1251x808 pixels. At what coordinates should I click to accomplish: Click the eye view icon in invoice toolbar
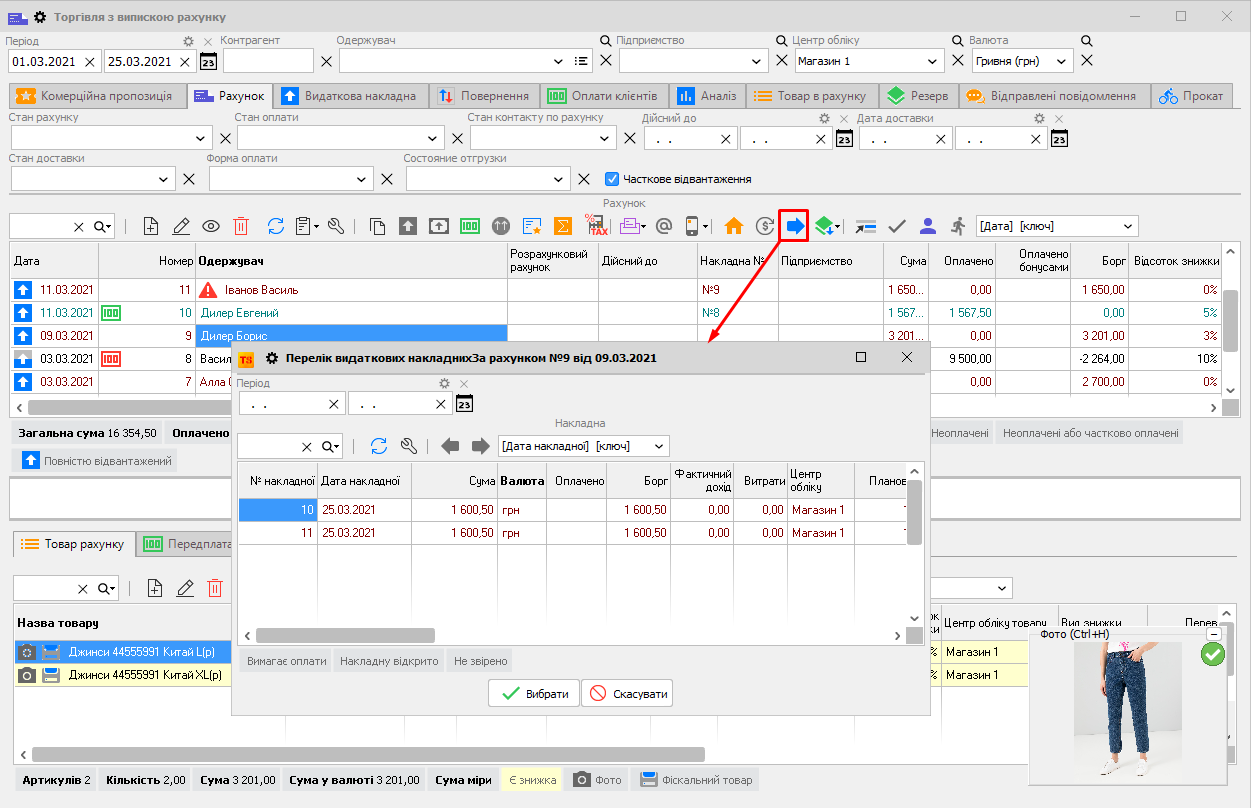pos(211,226)
